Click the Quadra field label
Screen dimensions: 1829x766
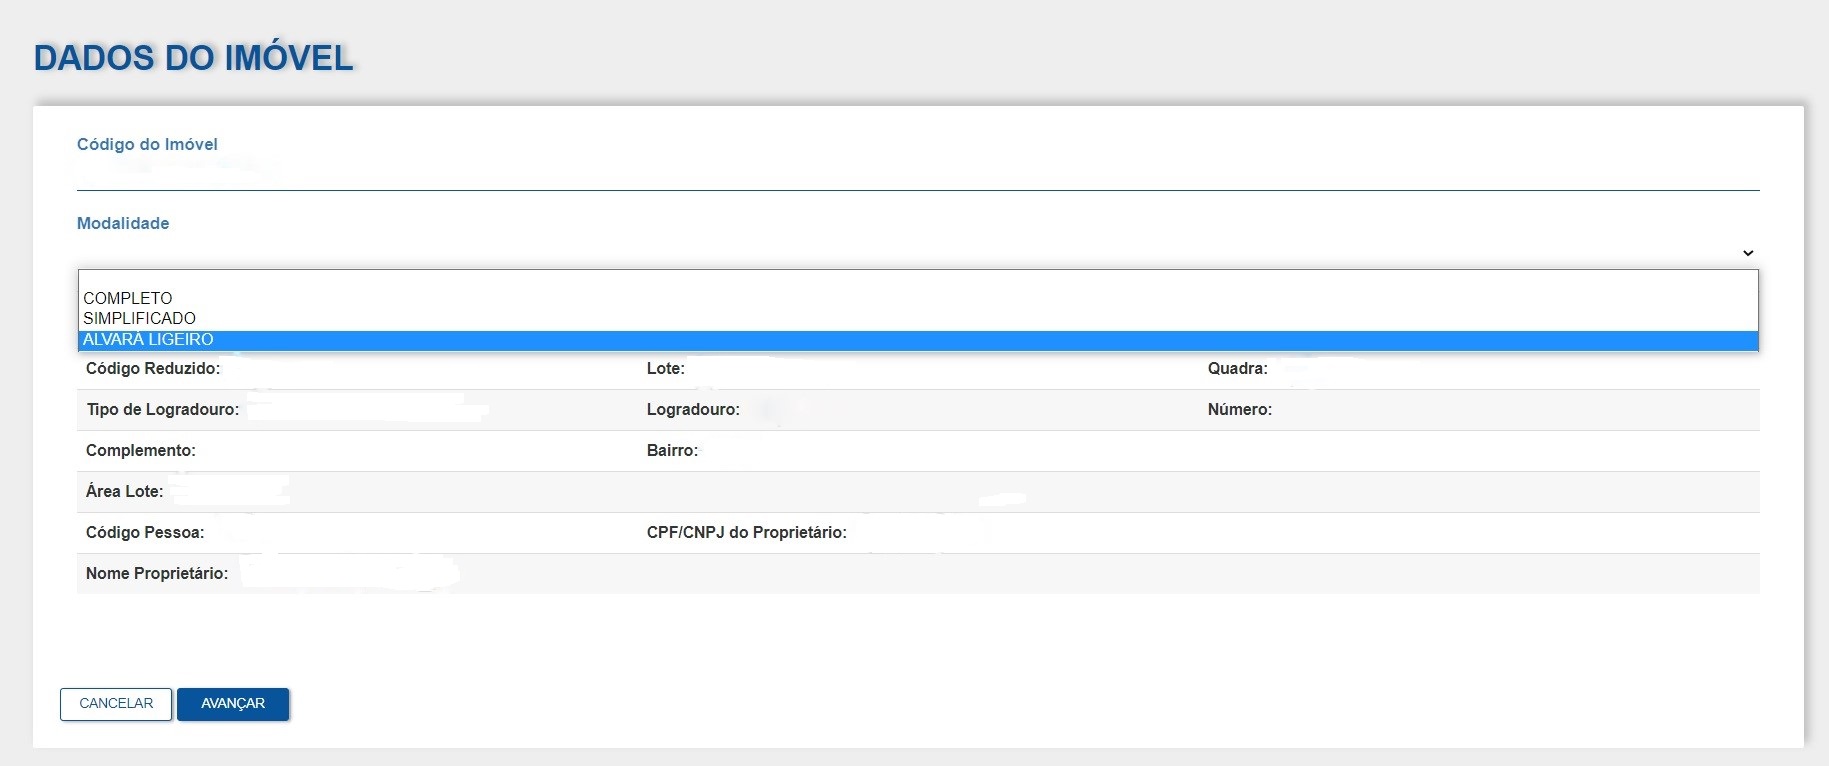(1237, 368)
